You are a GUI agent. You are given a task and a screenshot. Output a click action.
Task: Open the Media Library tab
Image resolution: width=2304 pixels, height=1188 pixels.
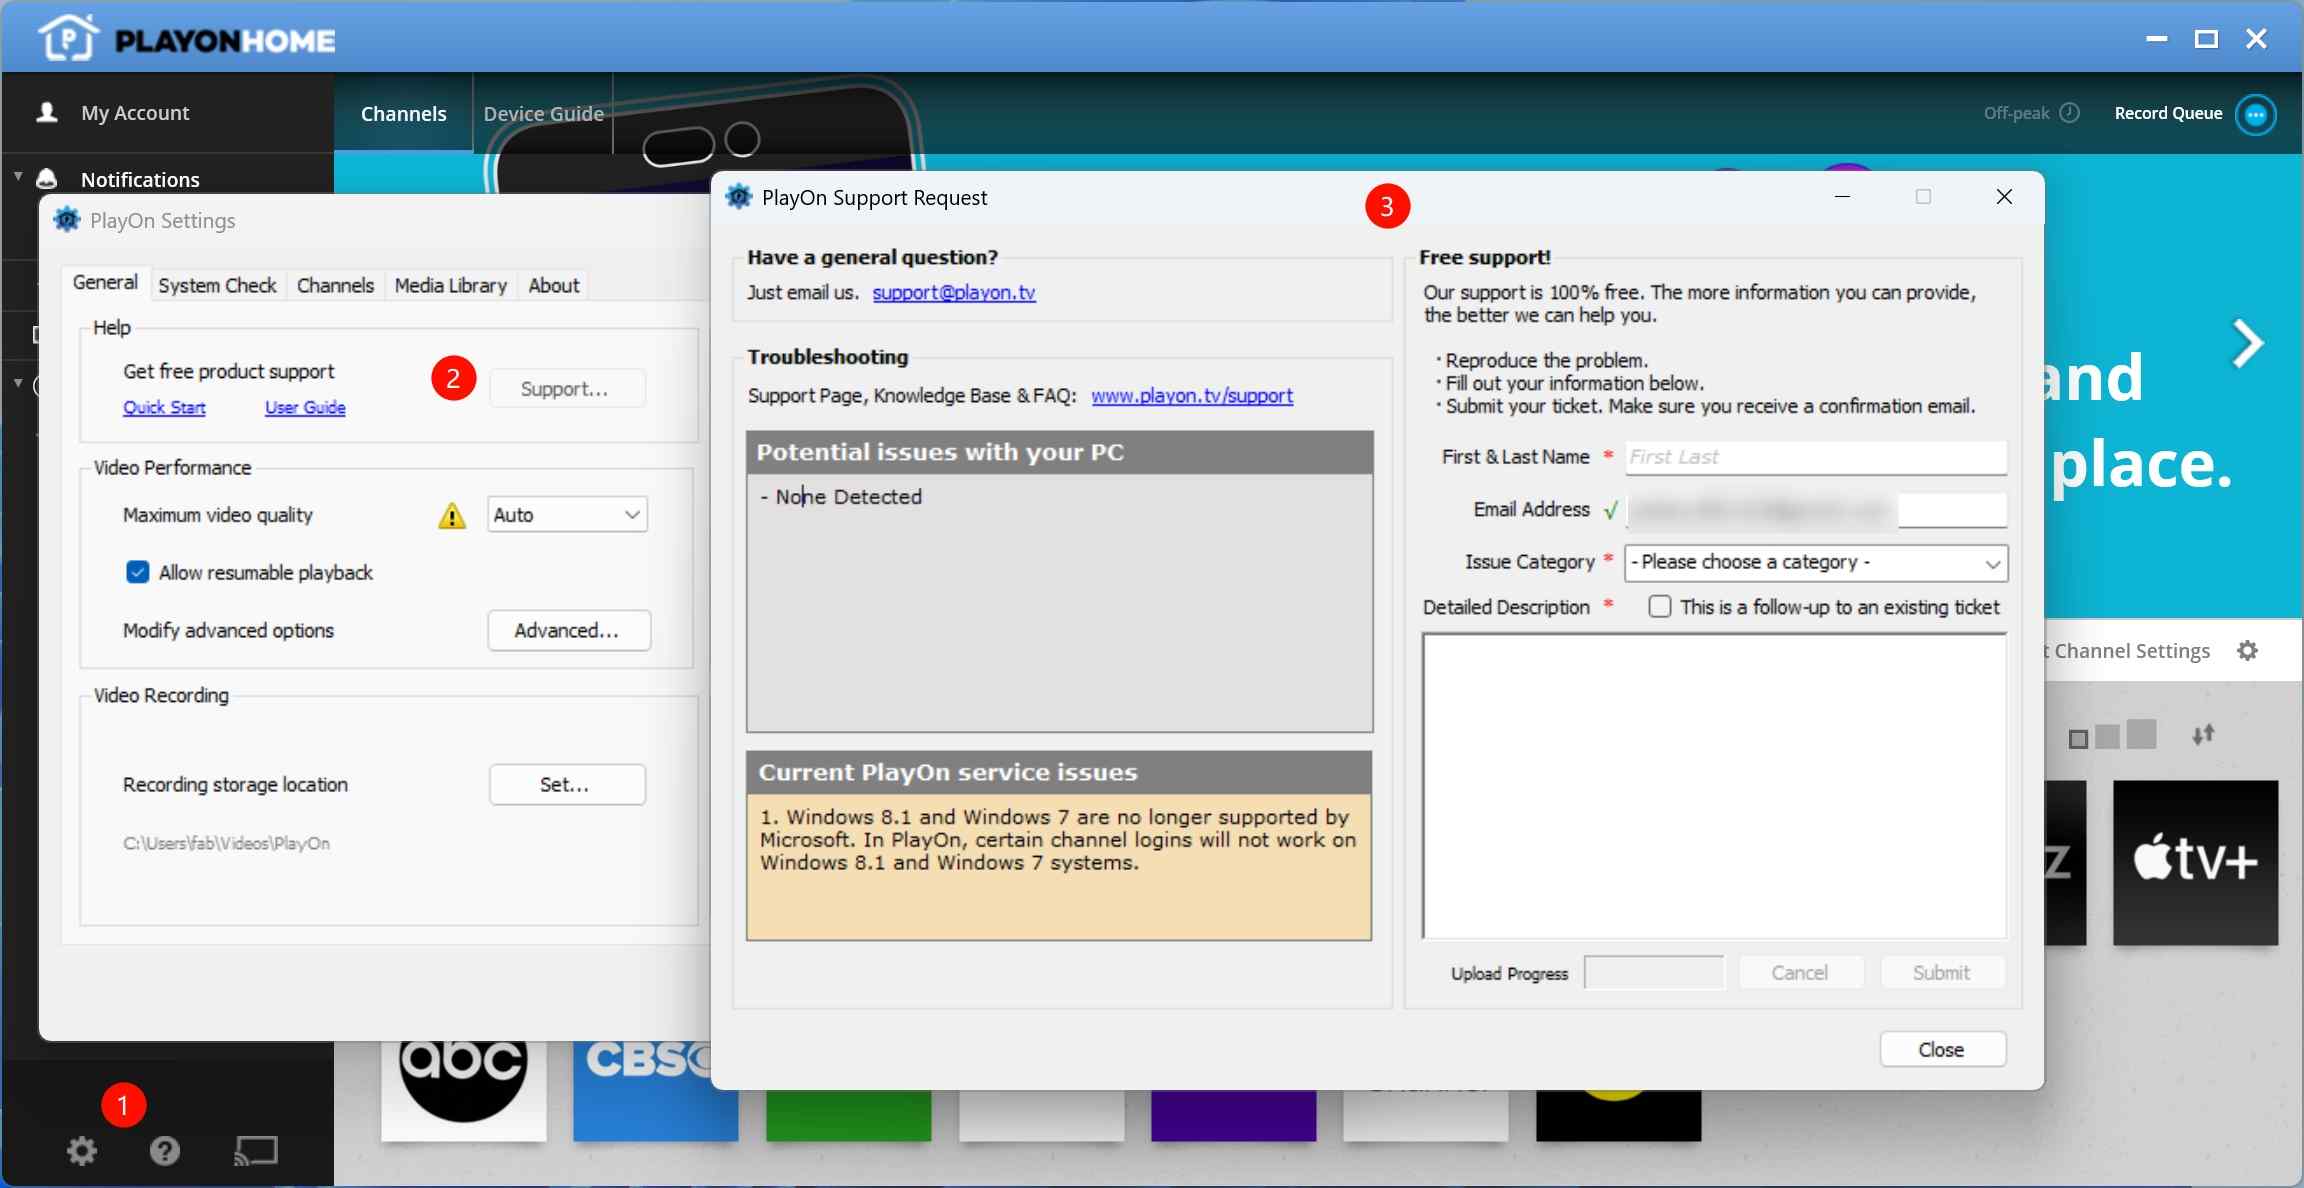450,285
